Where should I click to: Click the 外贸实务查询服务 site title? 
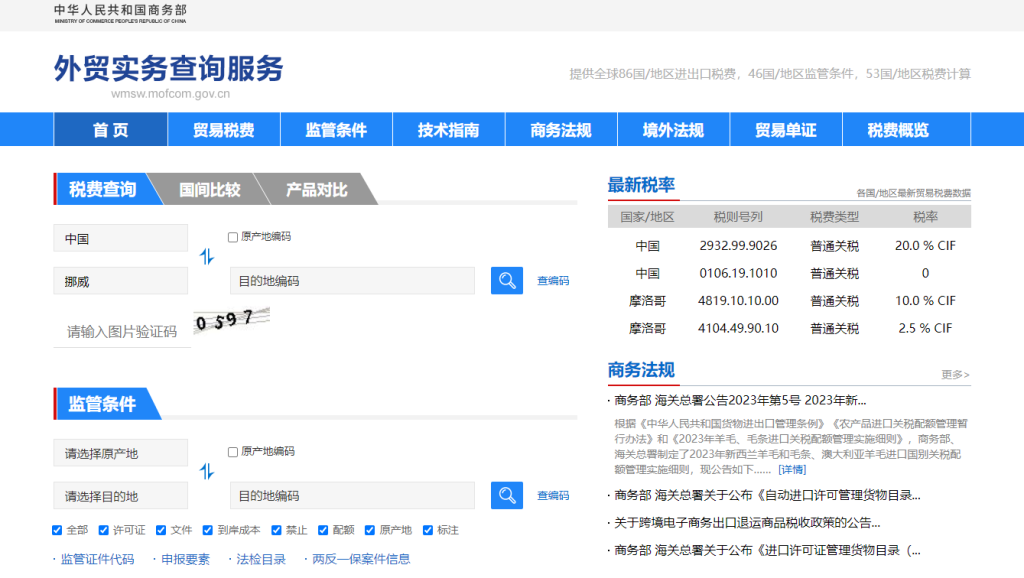tap(168, 69)
